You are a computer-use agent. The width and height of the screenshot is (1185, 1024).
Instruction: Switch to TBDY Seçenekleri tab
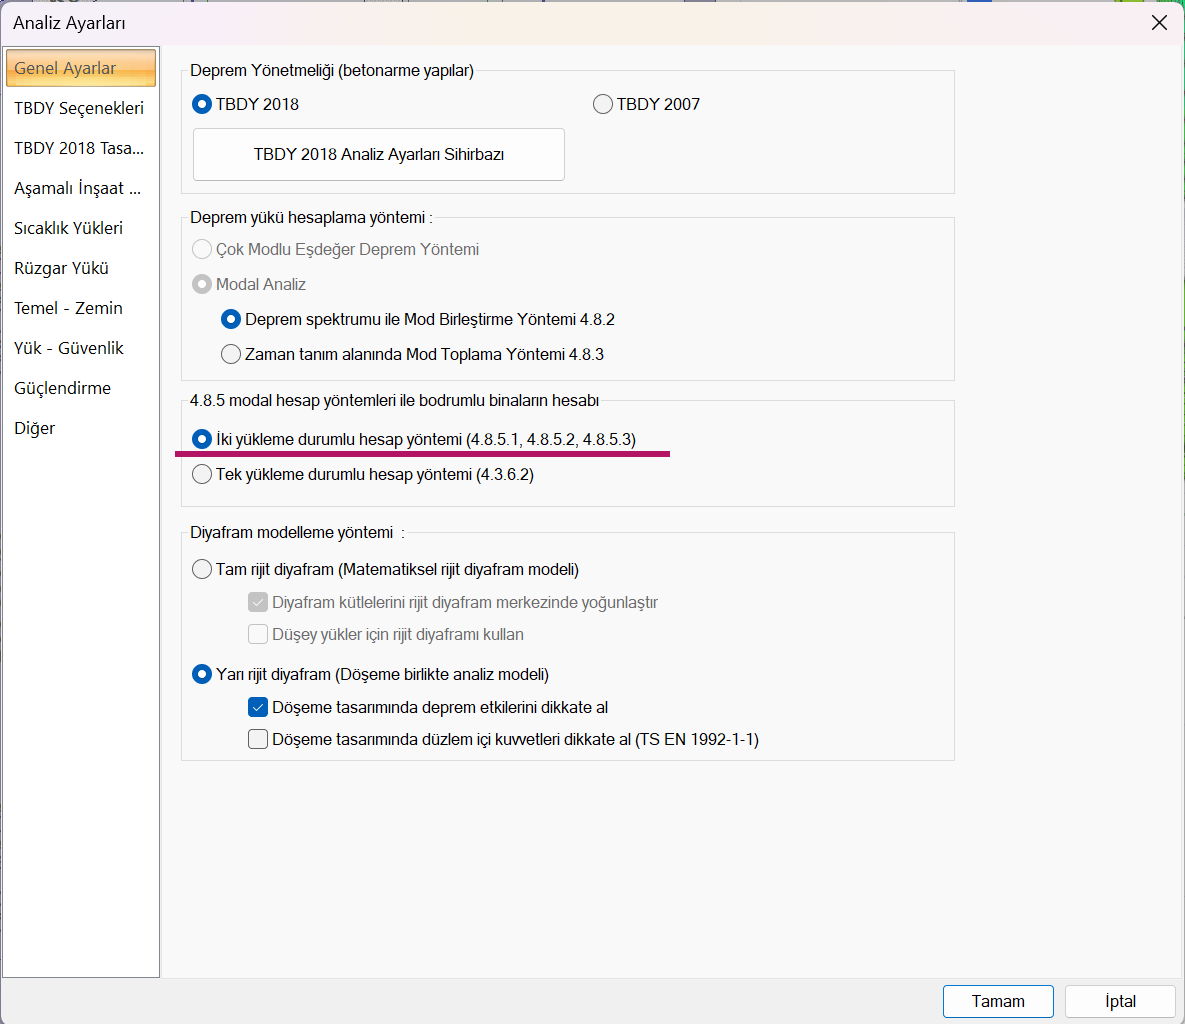pyautogui.click(x=81, y=108)
